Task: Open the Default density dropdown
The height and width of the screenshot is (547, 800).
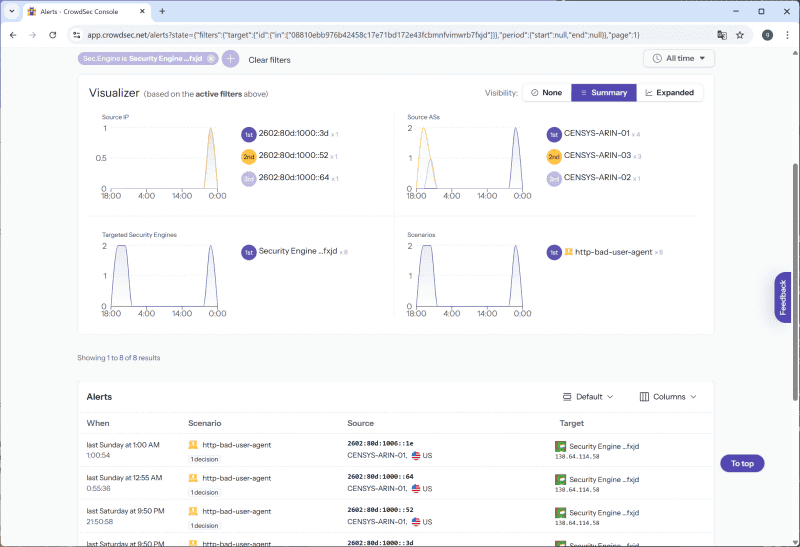Action: pos(588,396)
